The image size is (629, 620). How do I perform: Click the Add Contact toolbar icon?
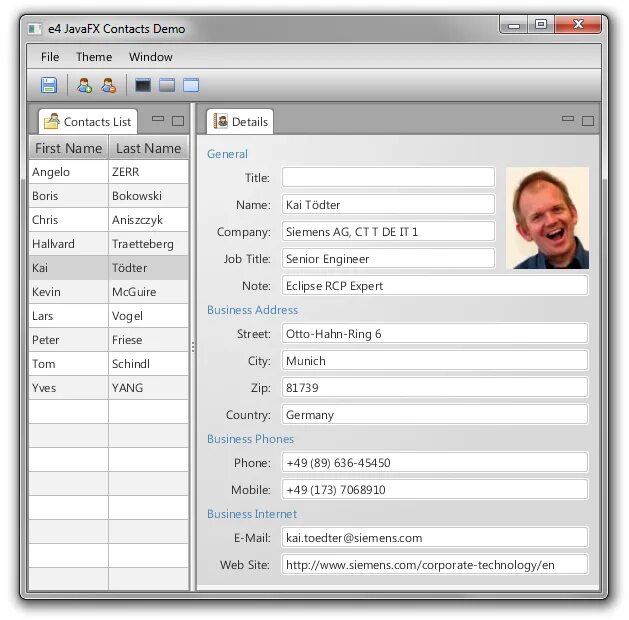coord(85,85)
